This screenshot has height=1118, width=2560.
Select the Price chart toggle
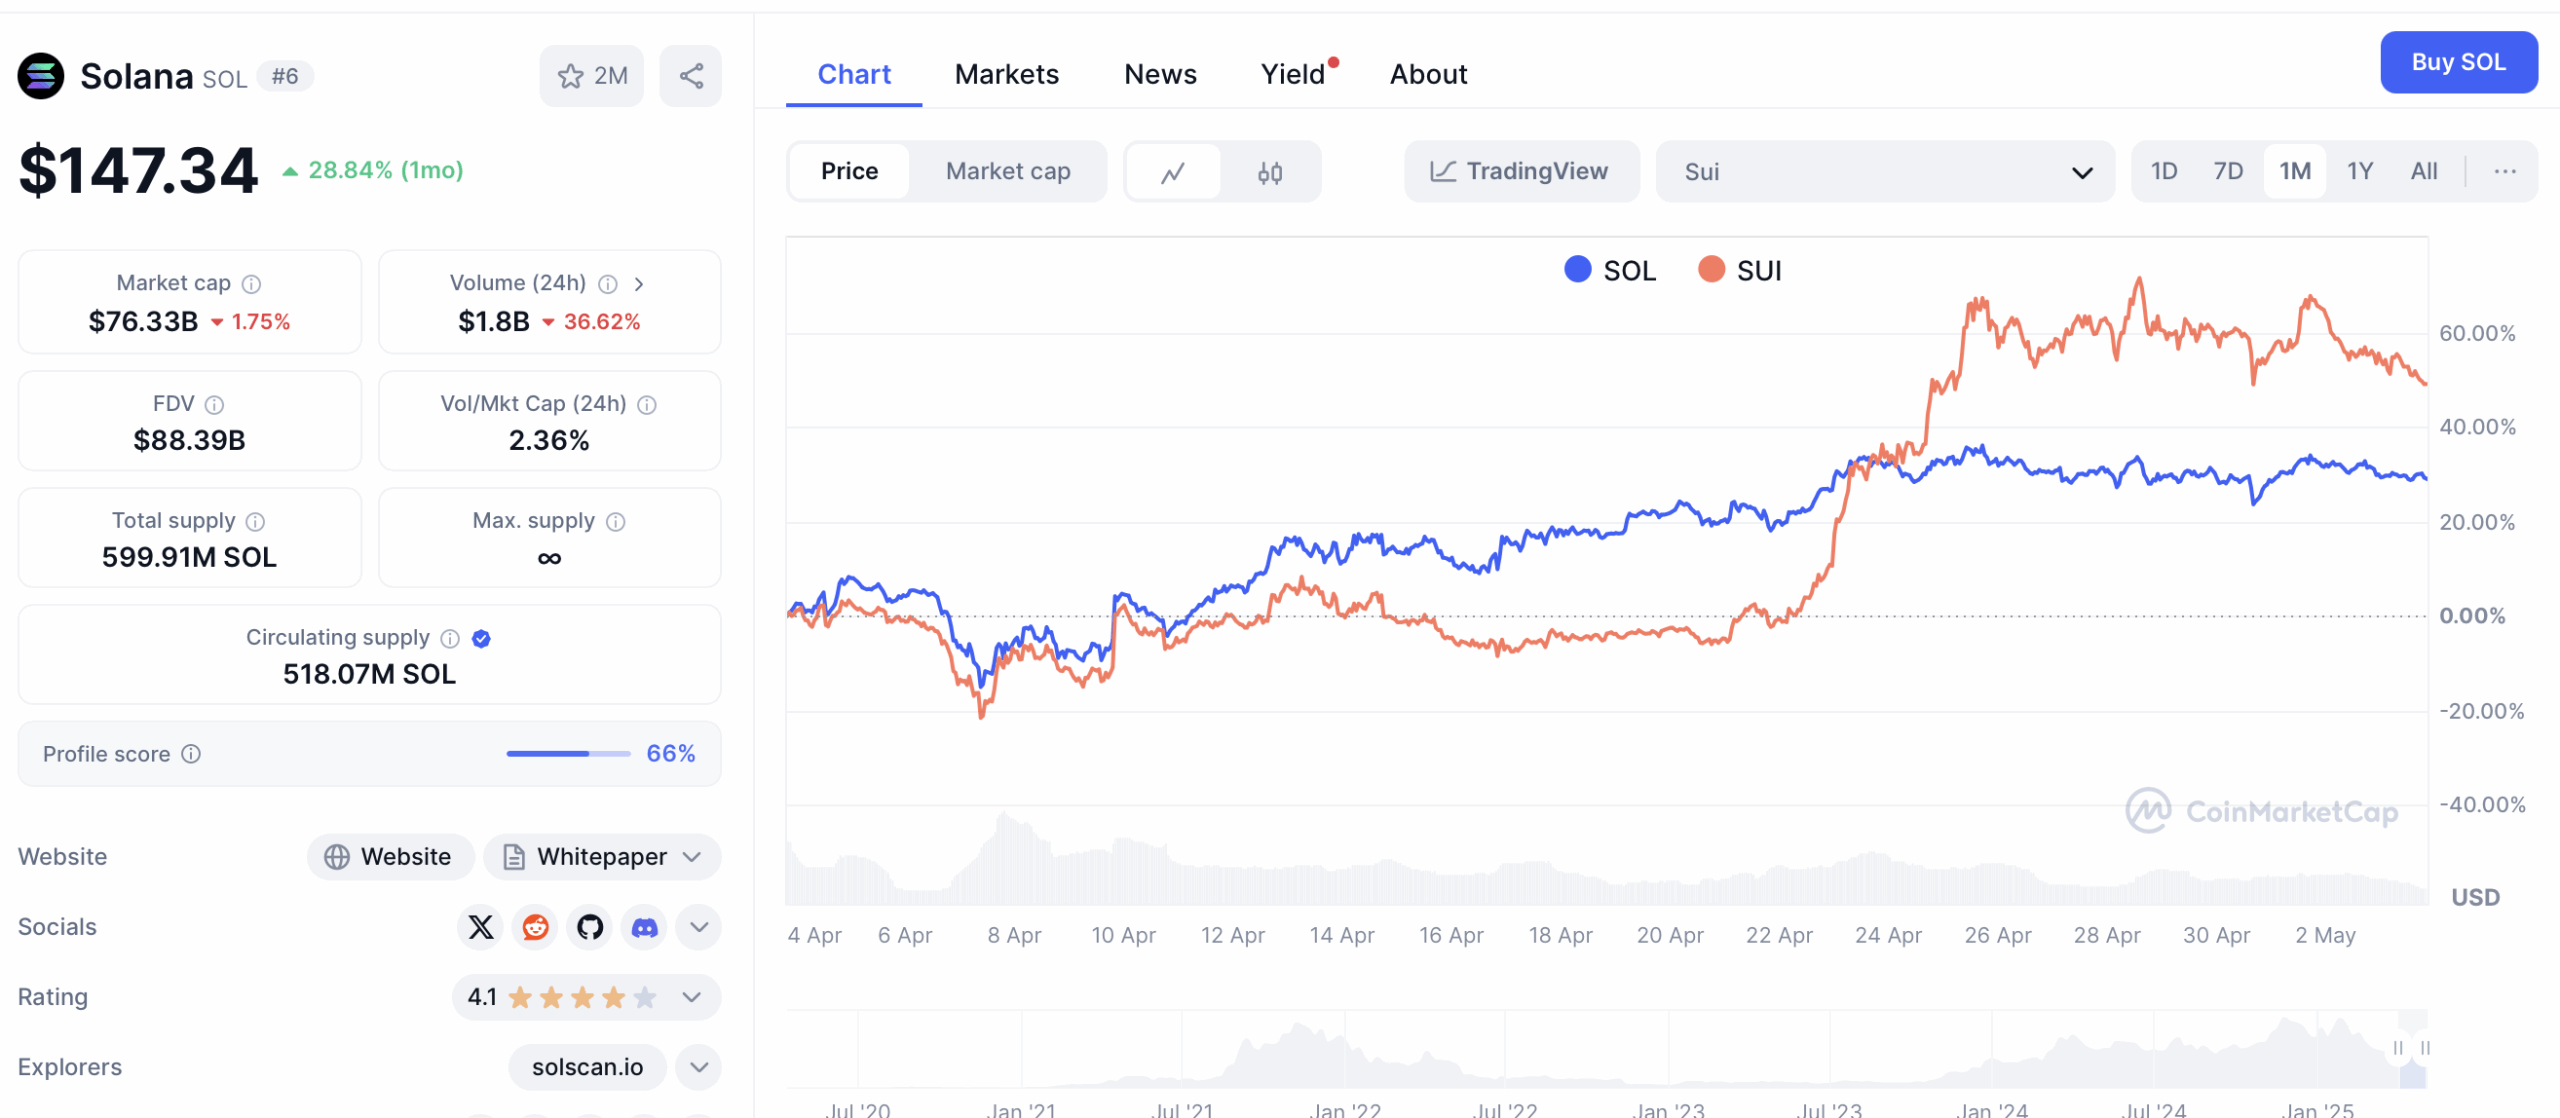click(849, 171)
